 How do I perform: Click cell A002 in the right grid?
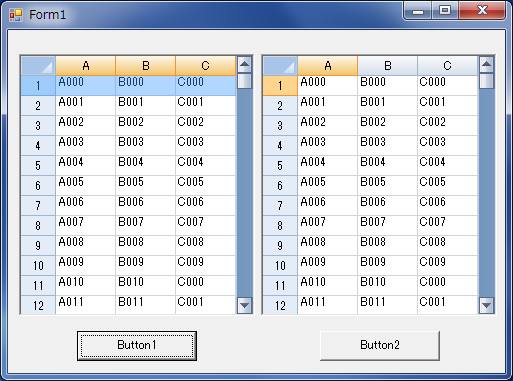click(x=327, y=126)
